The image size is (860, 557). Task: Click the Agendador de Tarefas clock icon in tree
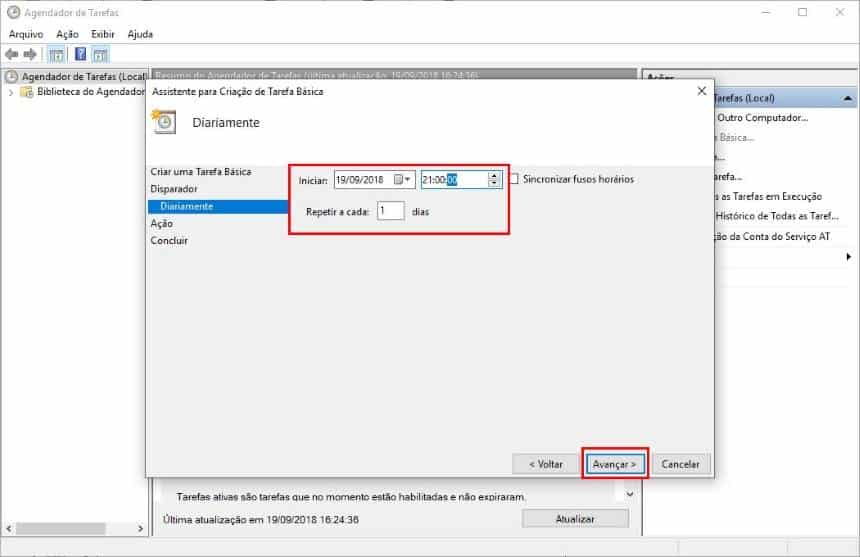[12, 77]
